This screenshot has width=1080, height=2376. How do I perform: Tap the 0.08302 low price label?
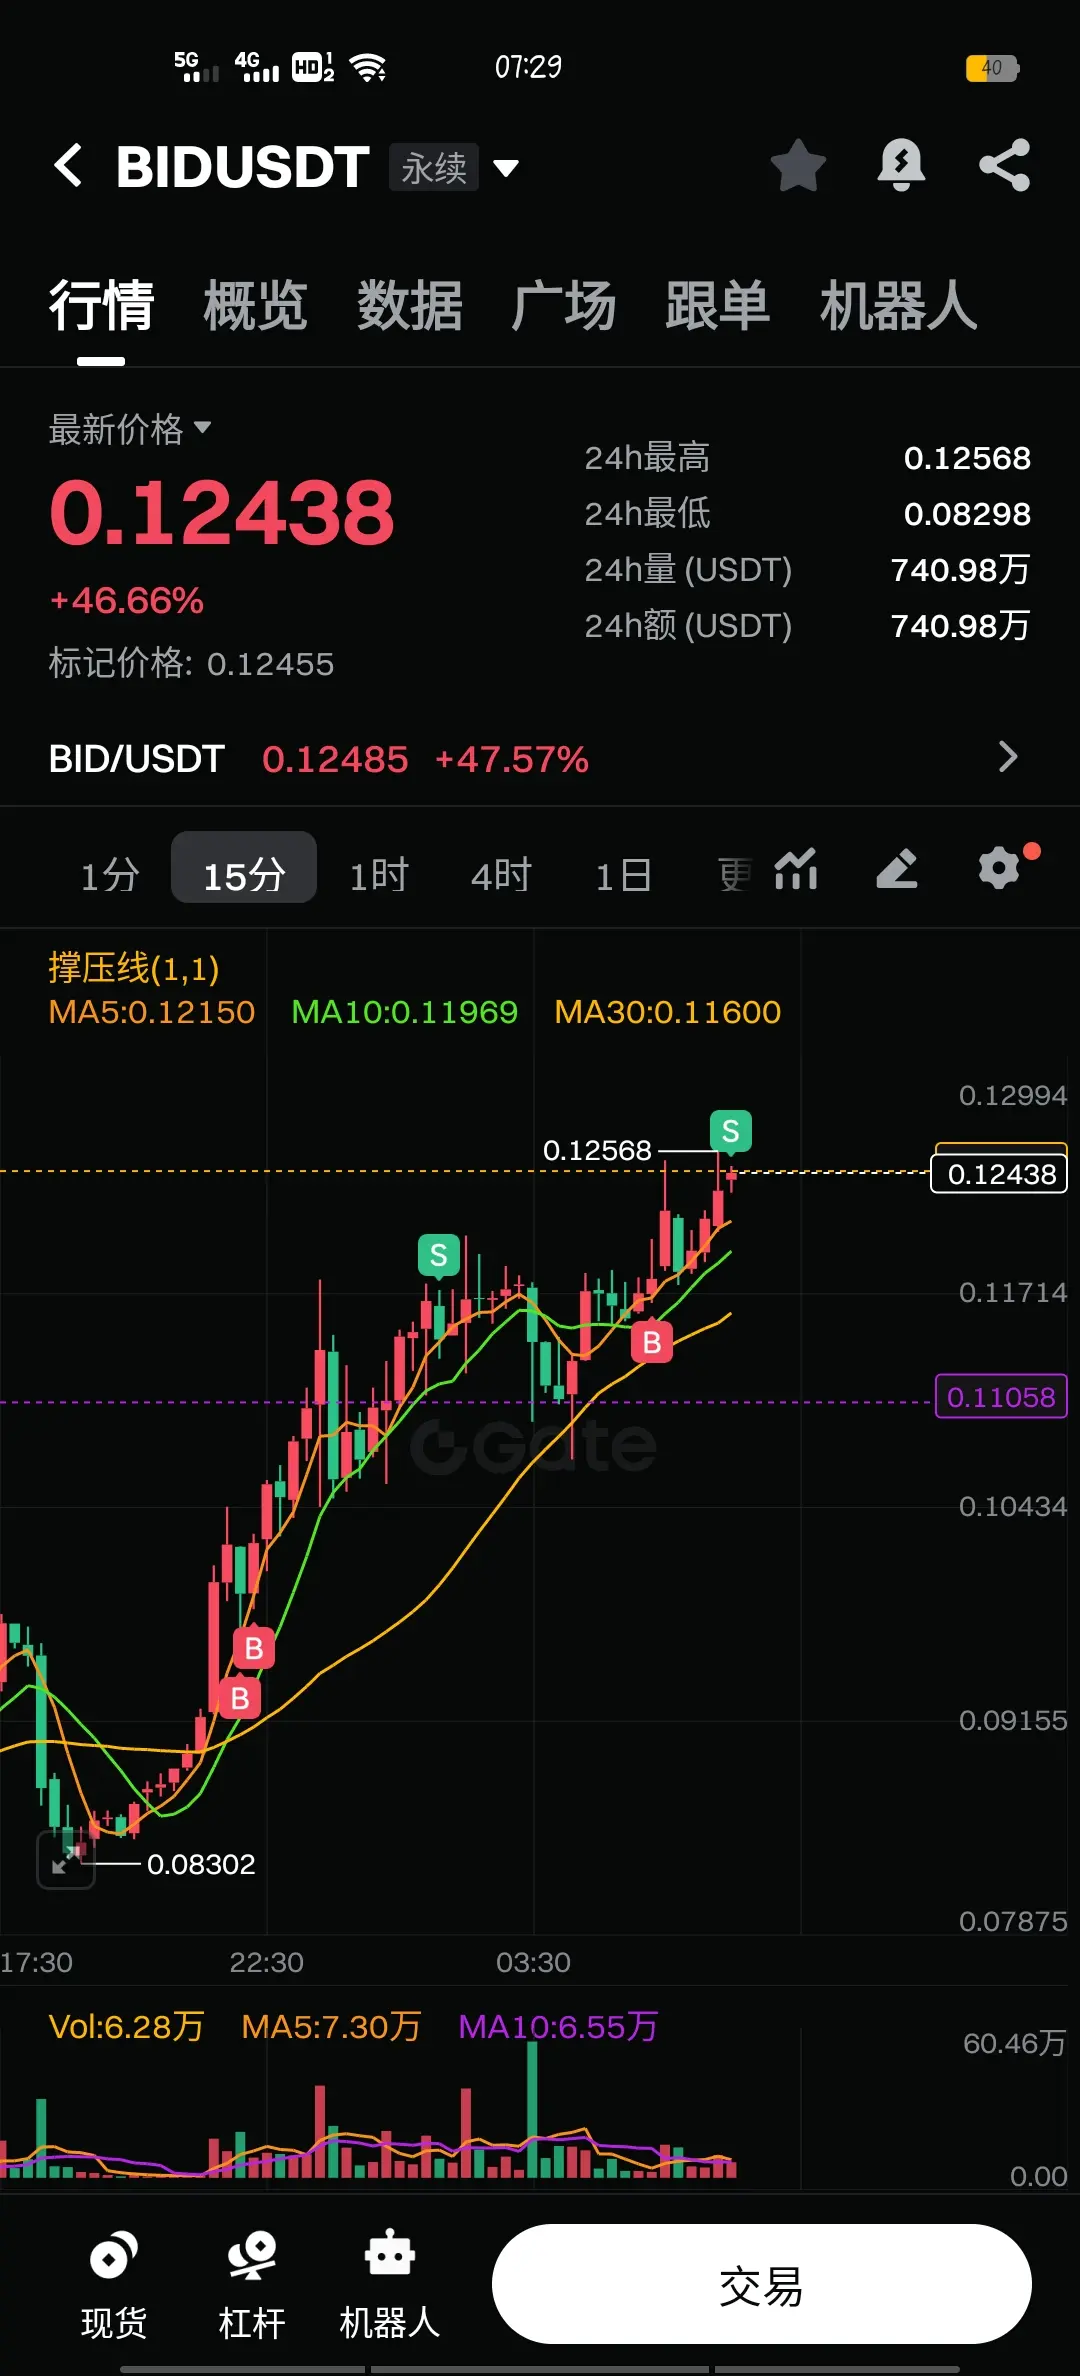201,1864
